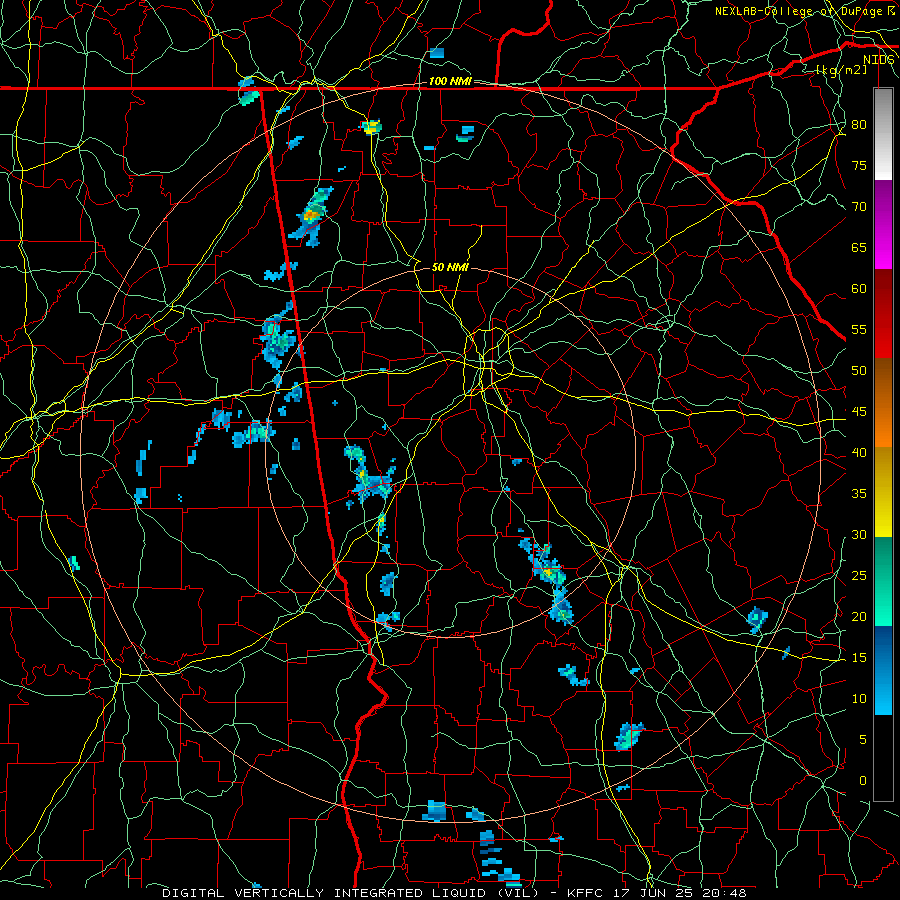Click the 100 NMI range ring label
900x900 pixels.
(450, 82)
